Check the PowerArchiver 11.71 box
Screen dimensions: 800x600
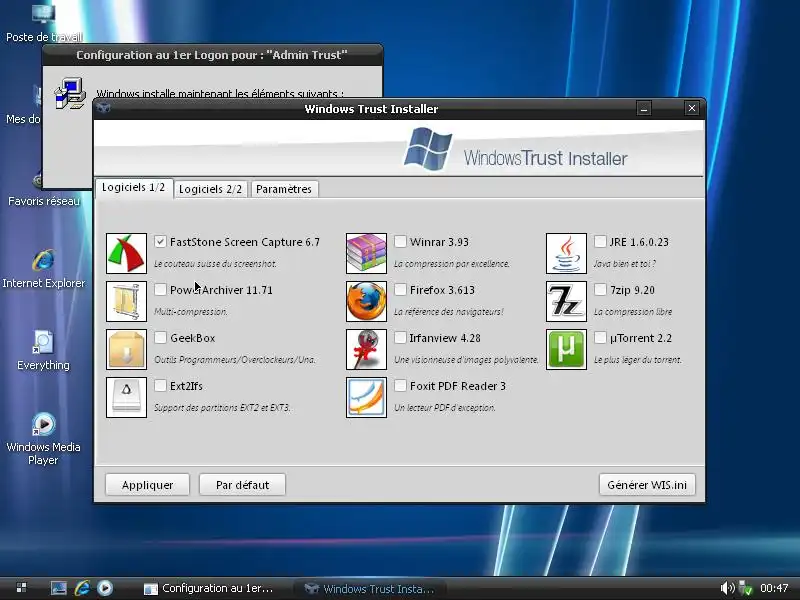(x=160, y=289)
